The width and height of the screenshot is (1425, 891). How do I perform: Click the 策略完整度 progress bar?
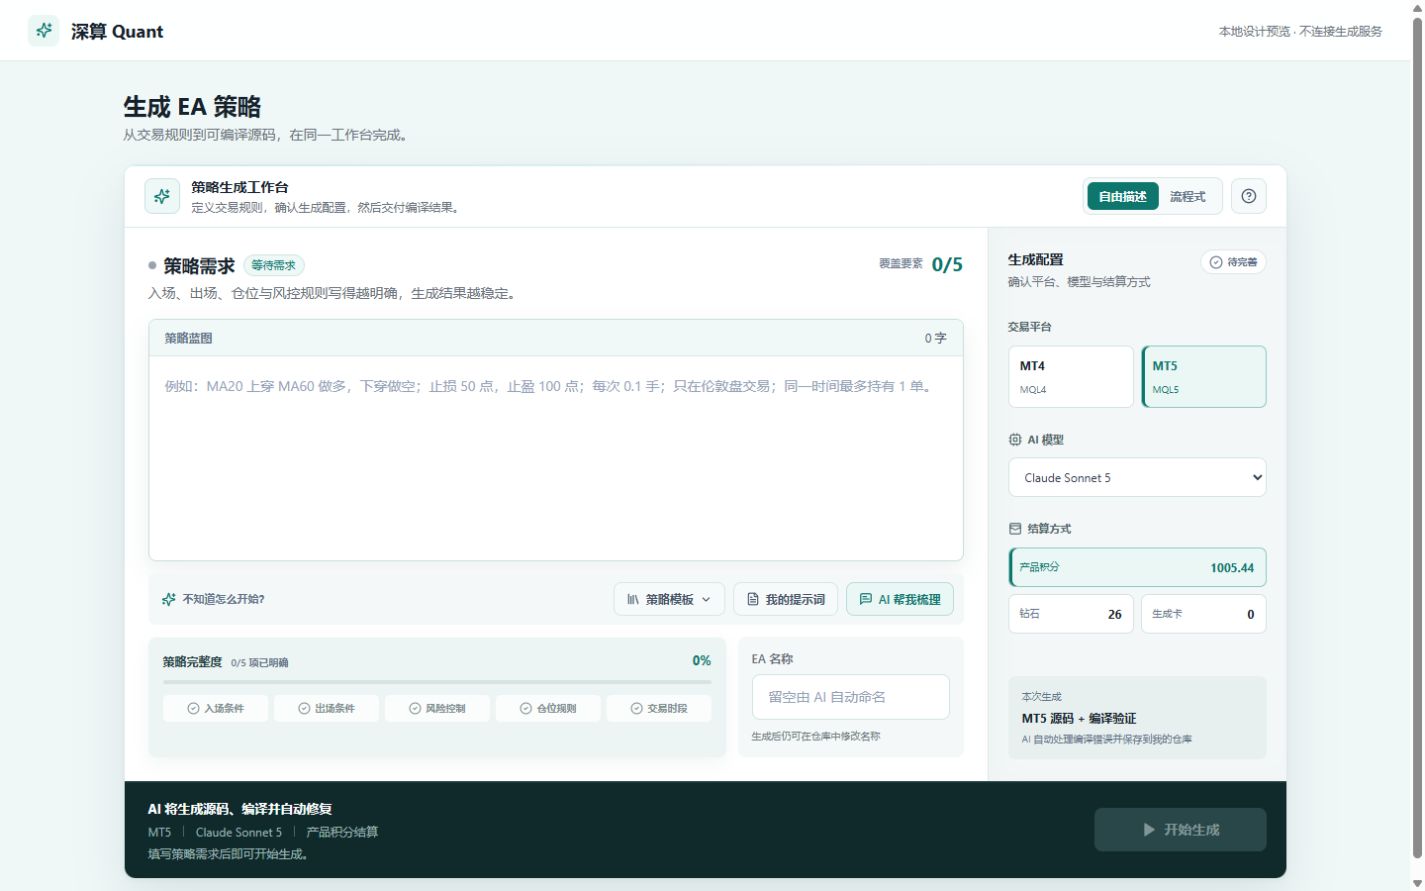[437, 682]
